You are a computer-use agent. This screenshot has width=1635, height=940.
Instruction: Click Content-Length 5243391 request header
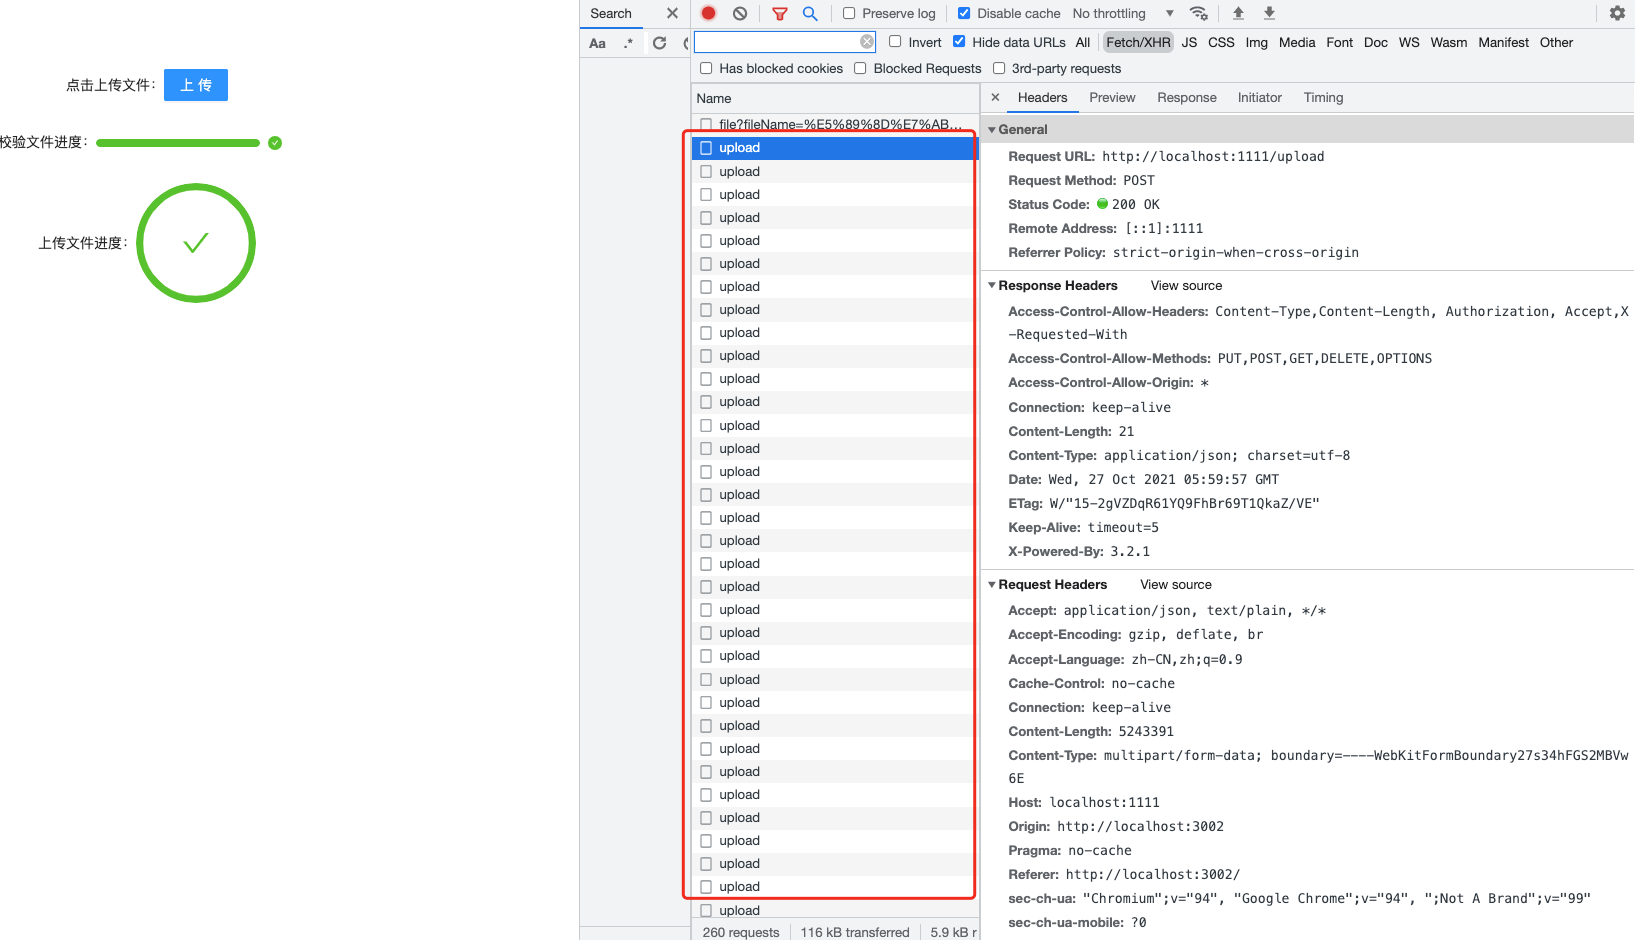coord(1091,732)
